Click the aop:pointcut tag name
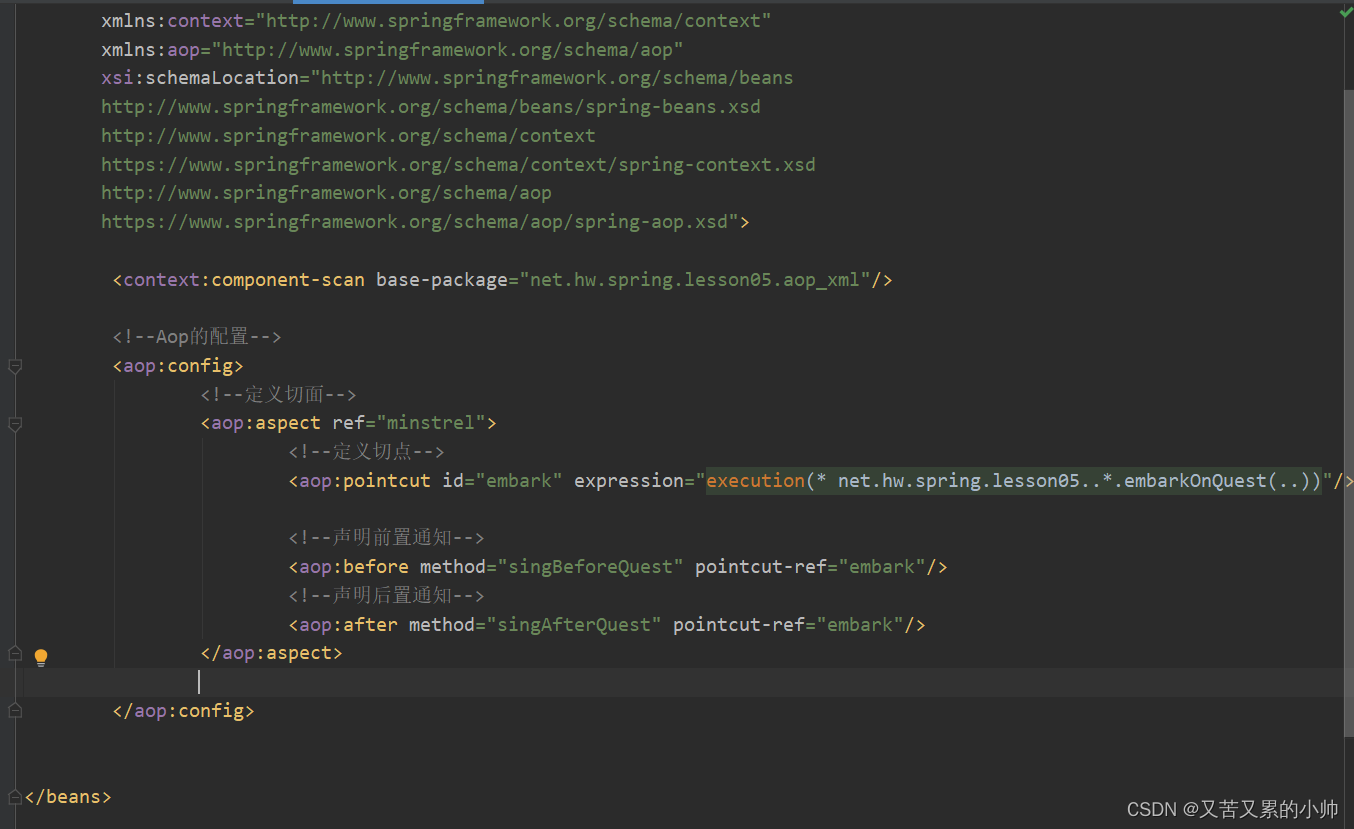The image size is (1354, 829). coord(365,481)
